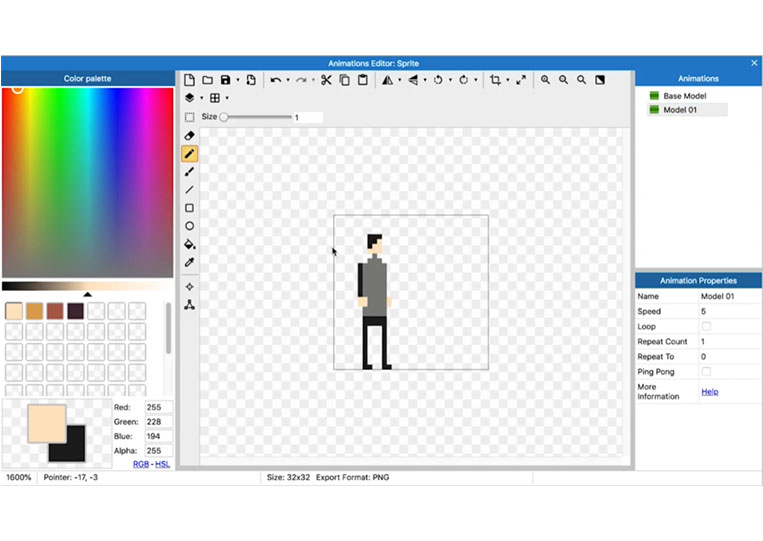763x541 pixels.
Task: Select the Brush tool
Action: (x=190, y=172)
